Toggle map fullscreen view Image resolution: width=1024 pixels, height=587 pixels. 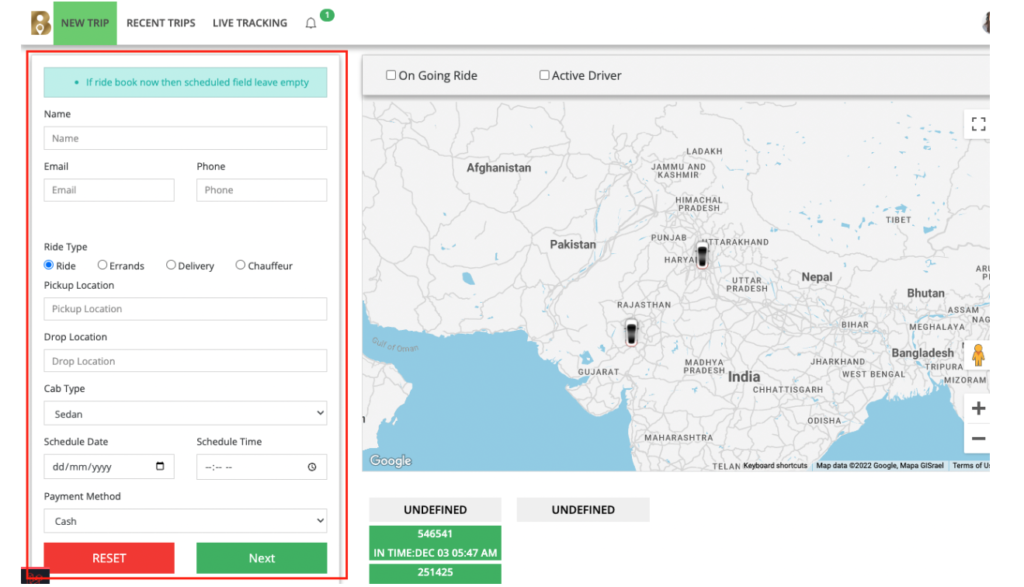tap(978, 124)
